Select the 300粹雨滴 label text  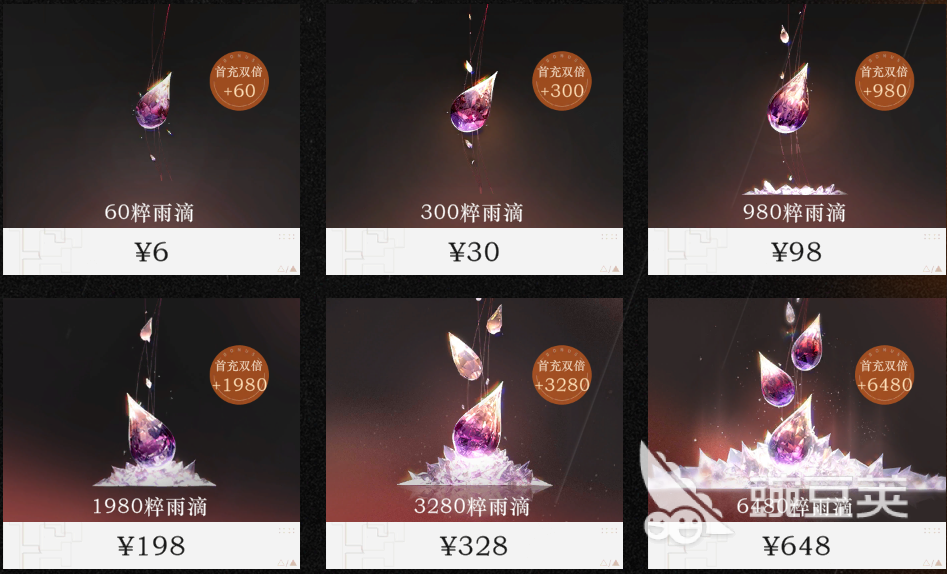pyautogui.click(x=472, y=212)
